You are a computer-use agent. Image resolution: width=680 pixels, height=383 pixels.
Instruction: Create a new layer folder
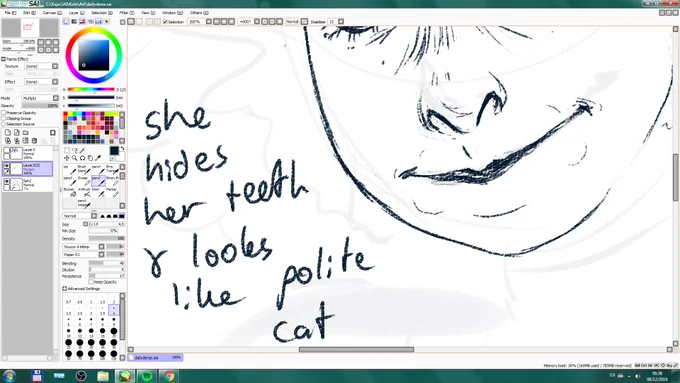pyautogui.click(x=26, y=132)
